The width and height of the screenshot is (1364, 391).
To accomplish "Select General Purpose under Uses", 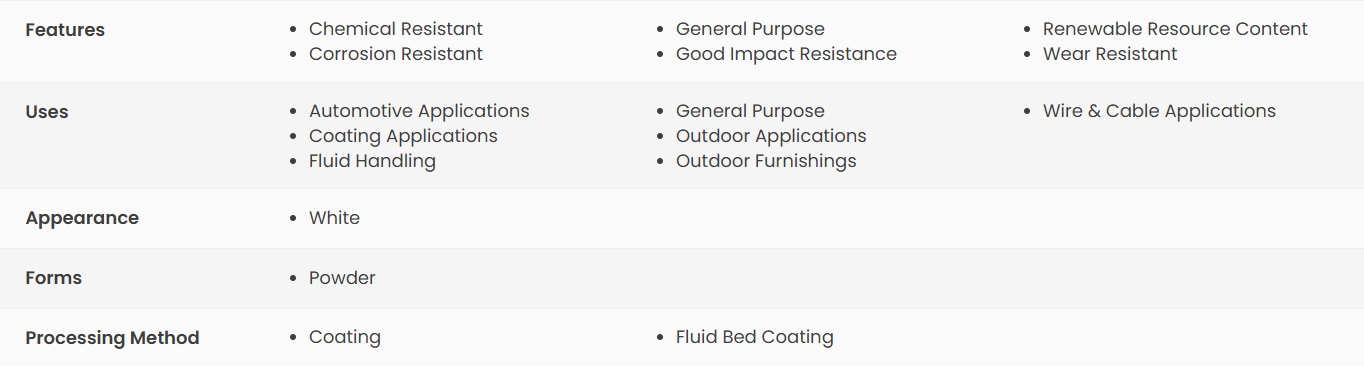I will click(750, 111).
